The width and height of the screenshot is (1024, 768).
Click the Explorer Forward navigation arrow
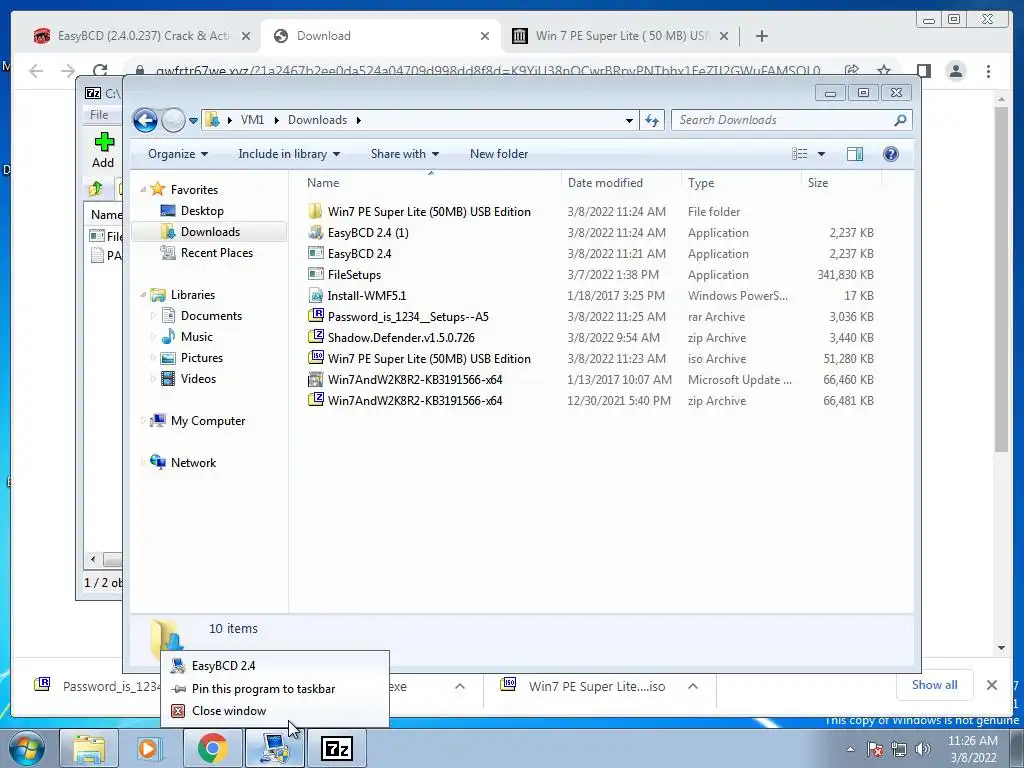(x=173, y=120)
